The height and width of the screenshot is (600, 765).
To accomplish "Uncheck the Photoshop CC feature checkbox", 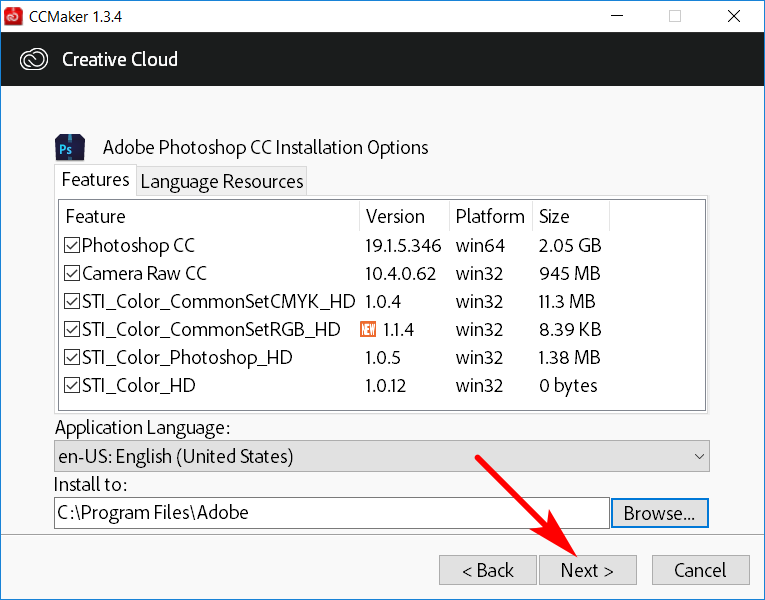I will [72, 245].
